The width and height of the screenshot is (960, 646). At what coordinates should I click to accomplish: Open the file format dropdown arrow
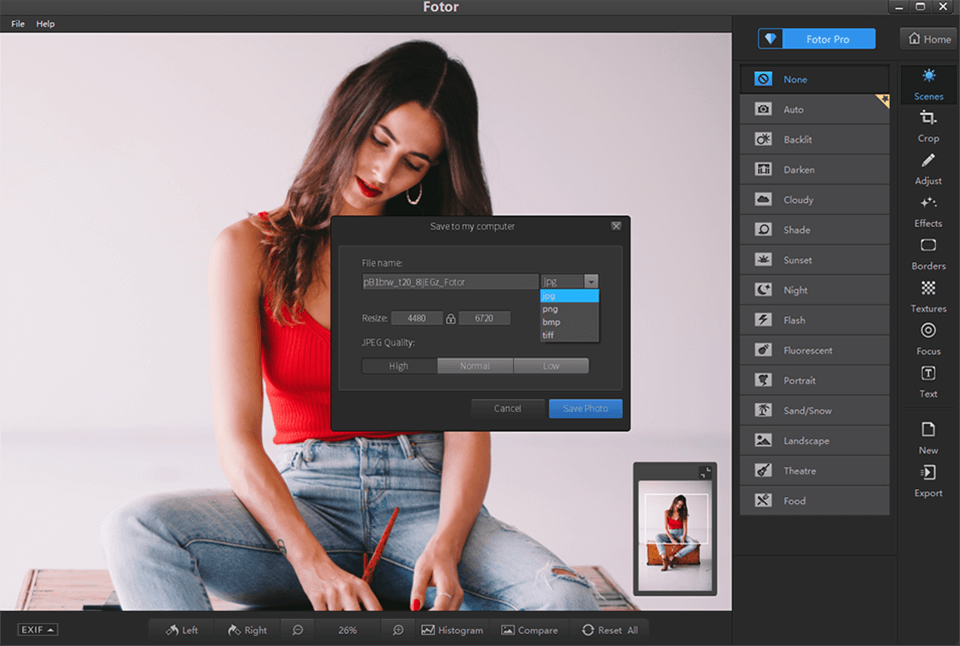(x=592, y=281)
